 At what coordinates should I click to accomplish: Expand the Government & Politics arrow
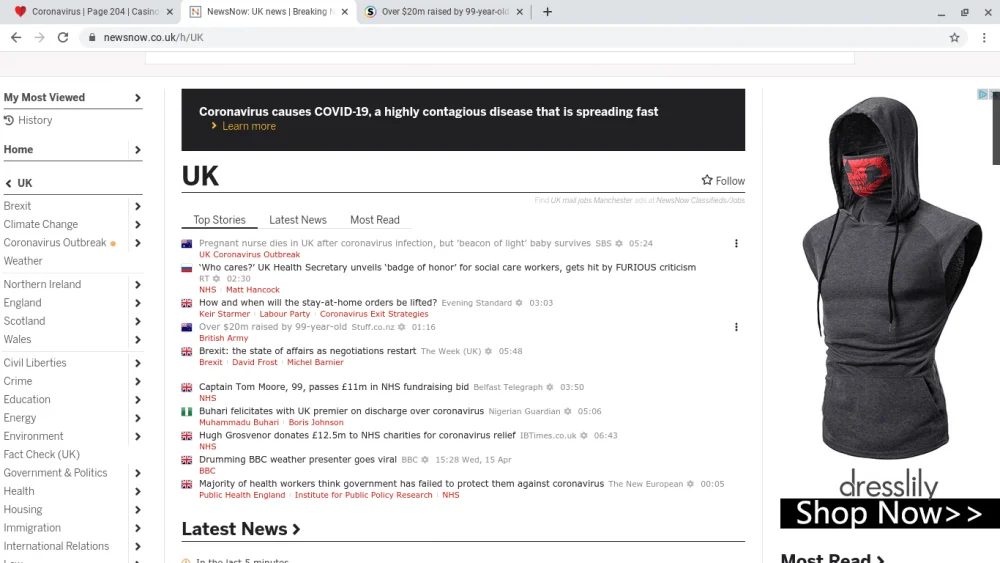[x=138, y=473]
